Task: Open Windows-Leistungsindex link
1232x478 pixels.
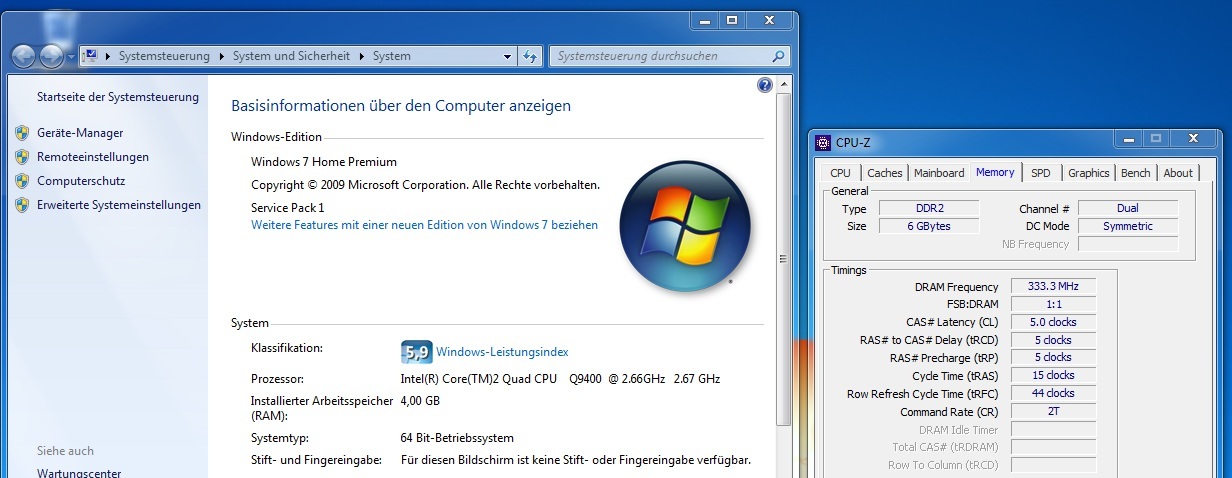Action: [502, 352]
